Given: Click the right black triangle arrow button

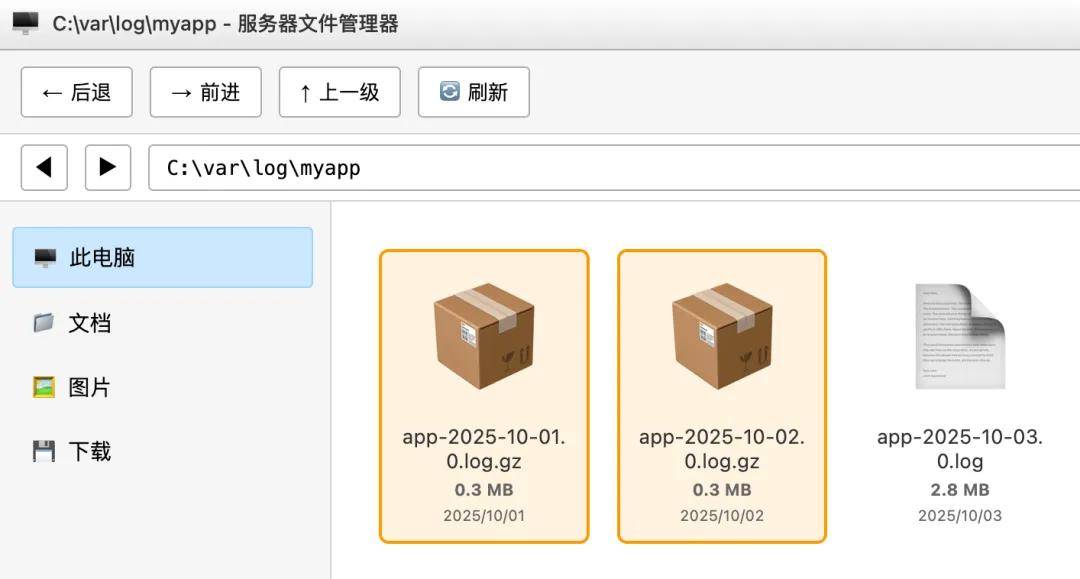Looking at the screenshot, I should tap(108, 167).
